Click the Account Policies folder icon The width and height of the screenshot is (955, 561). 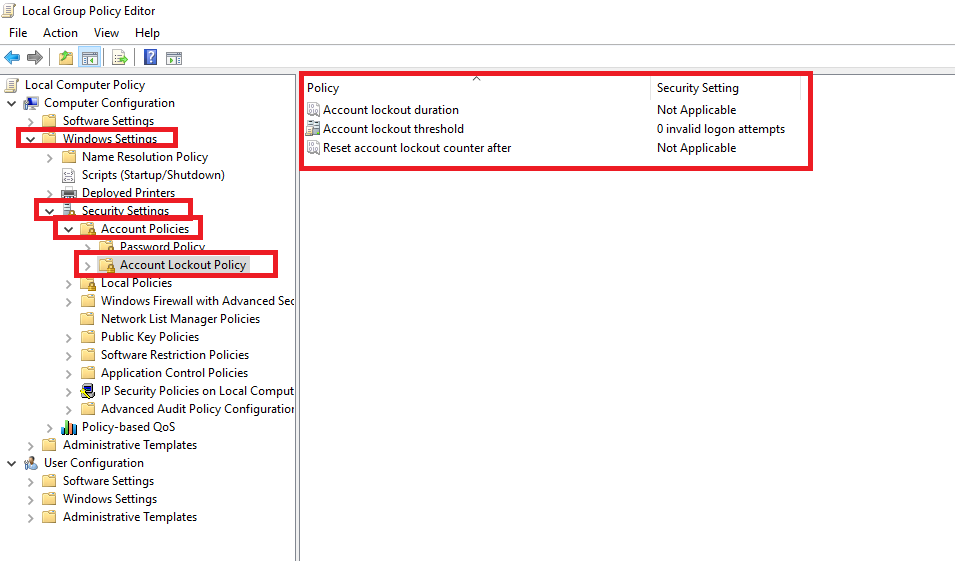[x=88, y=229]
